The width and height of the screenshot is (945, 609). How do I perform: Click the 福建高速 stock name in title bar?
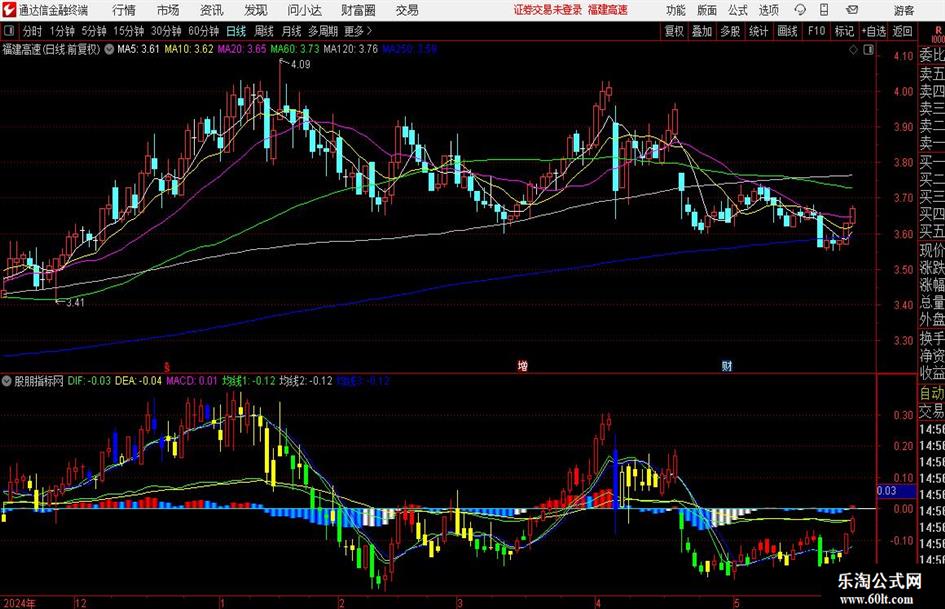coord(608,10)
